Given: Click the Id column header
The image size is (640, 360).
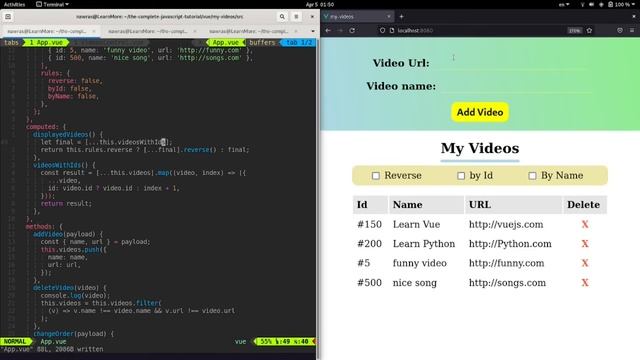Looking at the screenshot, I should pyautogui.click(x=370, y=204).
